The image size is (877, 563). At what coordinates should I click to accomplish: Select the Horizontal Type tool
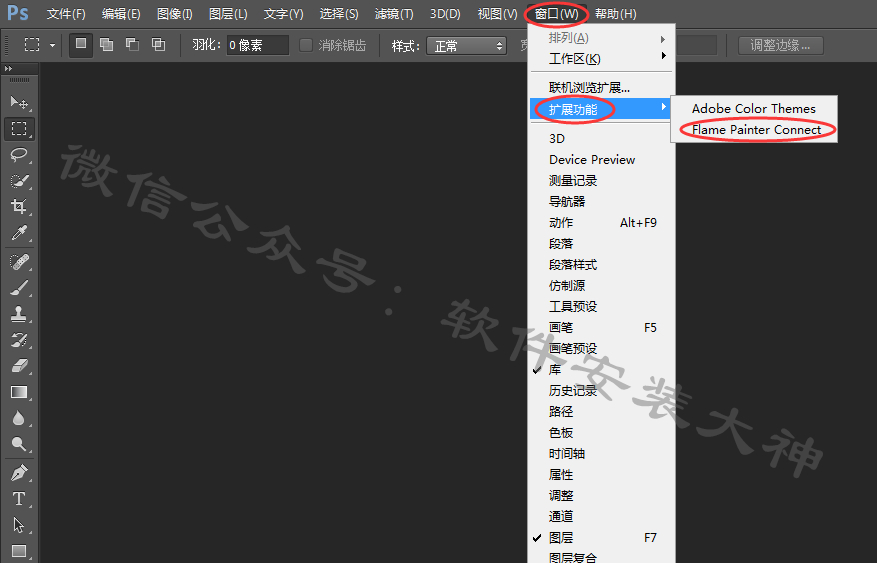(x=19, y=499)
